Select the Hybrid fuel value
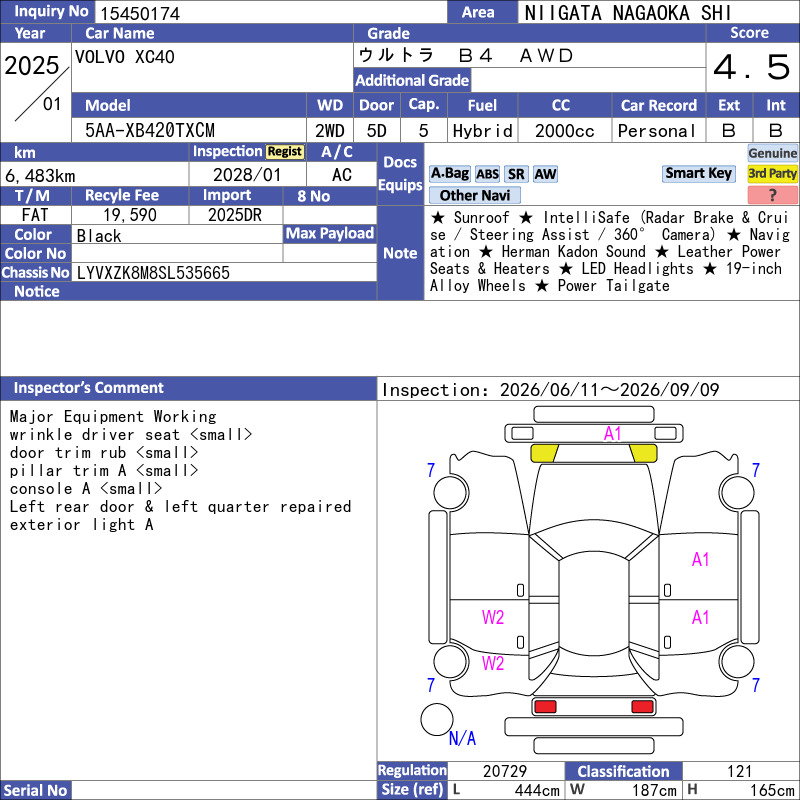 (x=483, y=131)
